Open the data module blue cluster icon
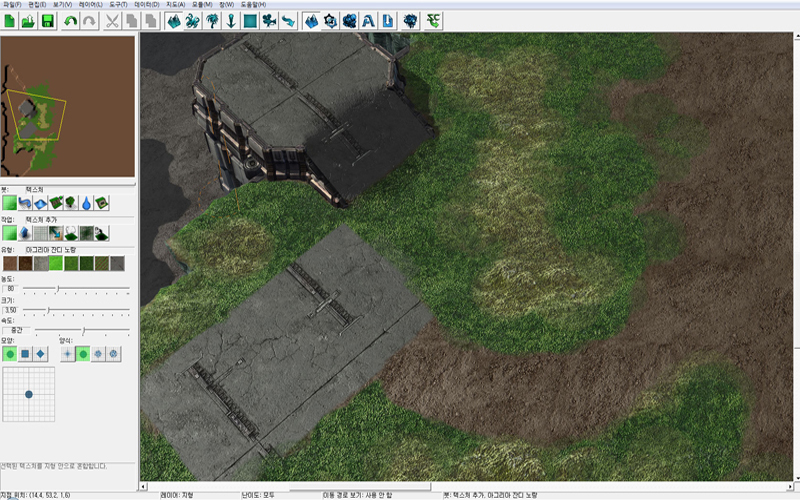The width and height of the screenshot is (800, 500). coord(349,21)
